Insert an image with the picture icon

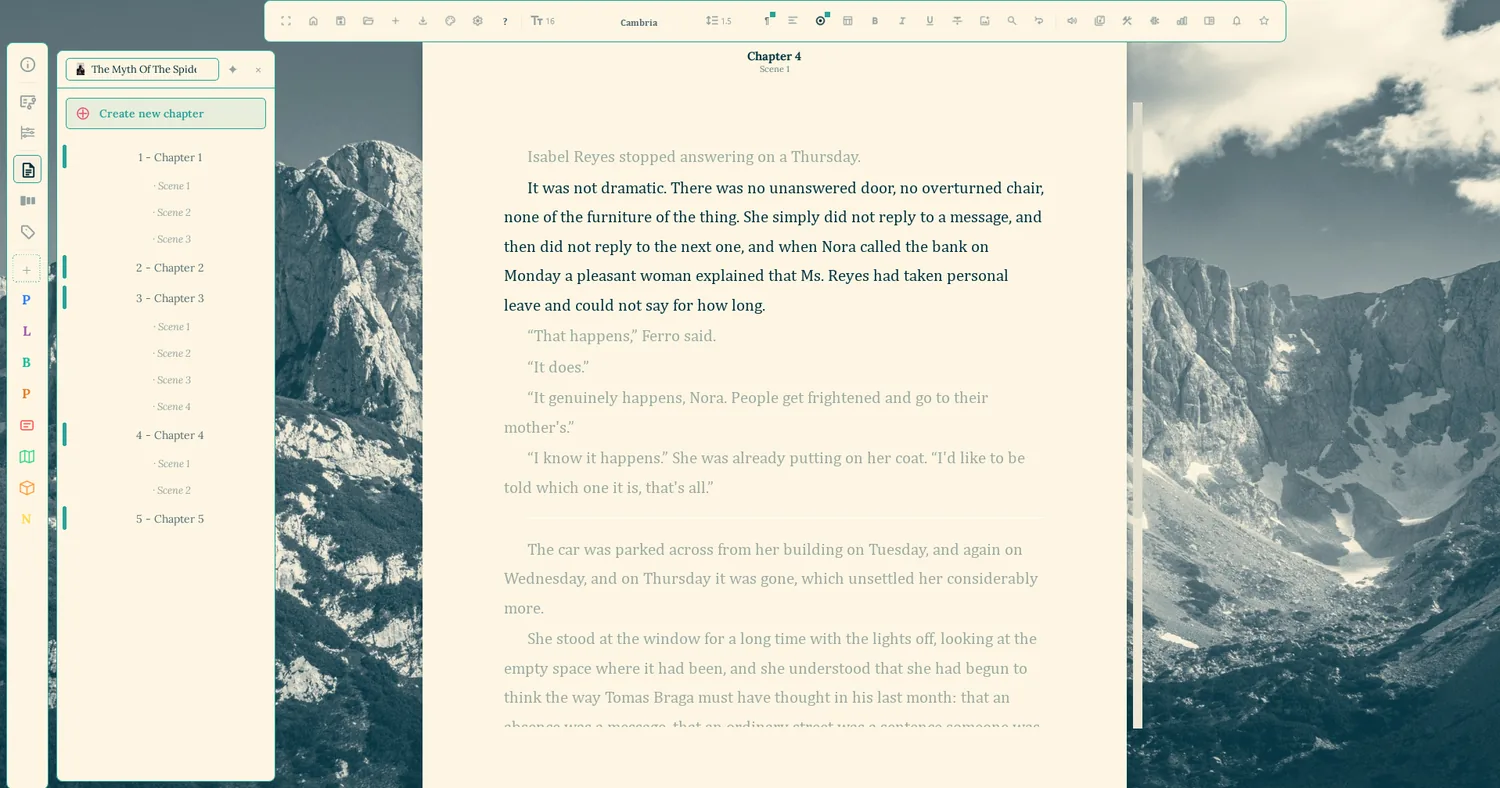(985, 21)
